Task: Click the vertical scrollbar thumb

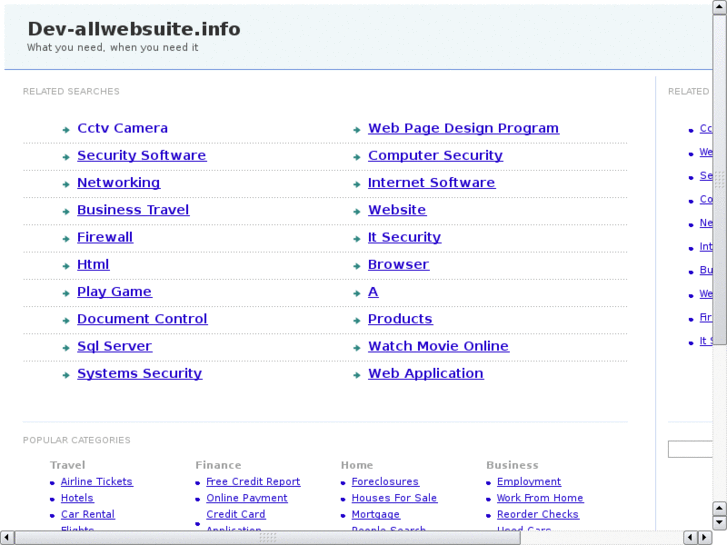Action: point(720,180)
